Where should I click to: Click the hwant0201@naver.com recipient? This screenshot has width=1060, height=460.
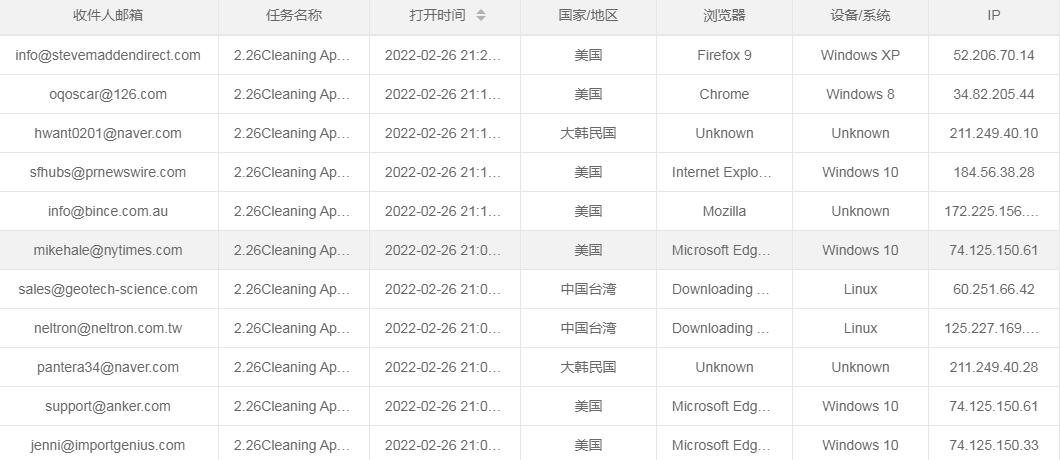[108, 133]
